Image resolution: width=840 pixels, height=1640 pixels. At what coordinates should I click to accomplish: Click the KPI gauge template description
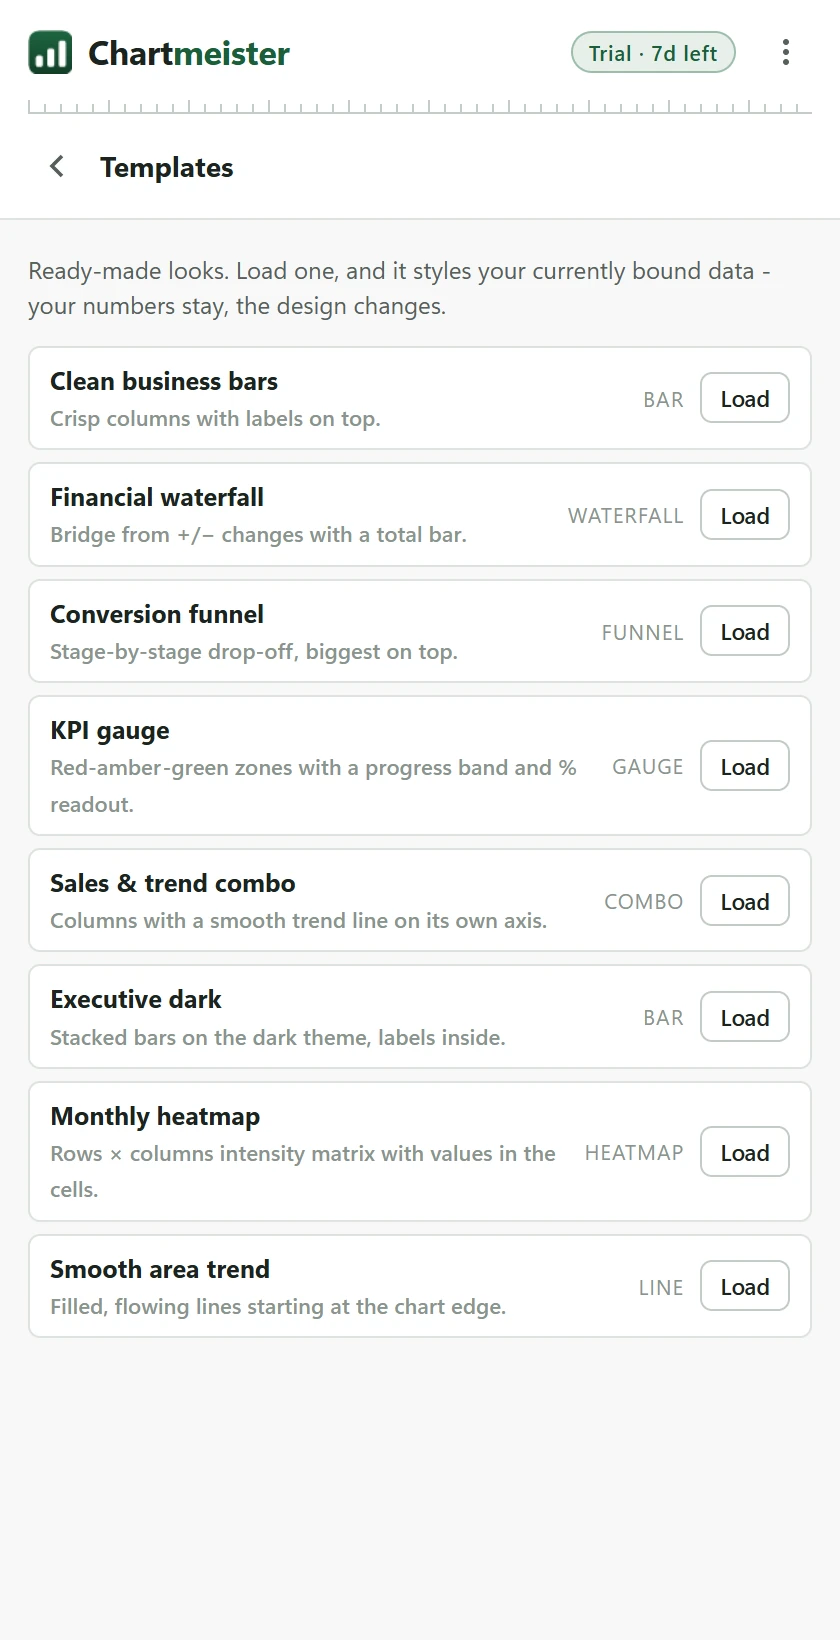[313, 786]
